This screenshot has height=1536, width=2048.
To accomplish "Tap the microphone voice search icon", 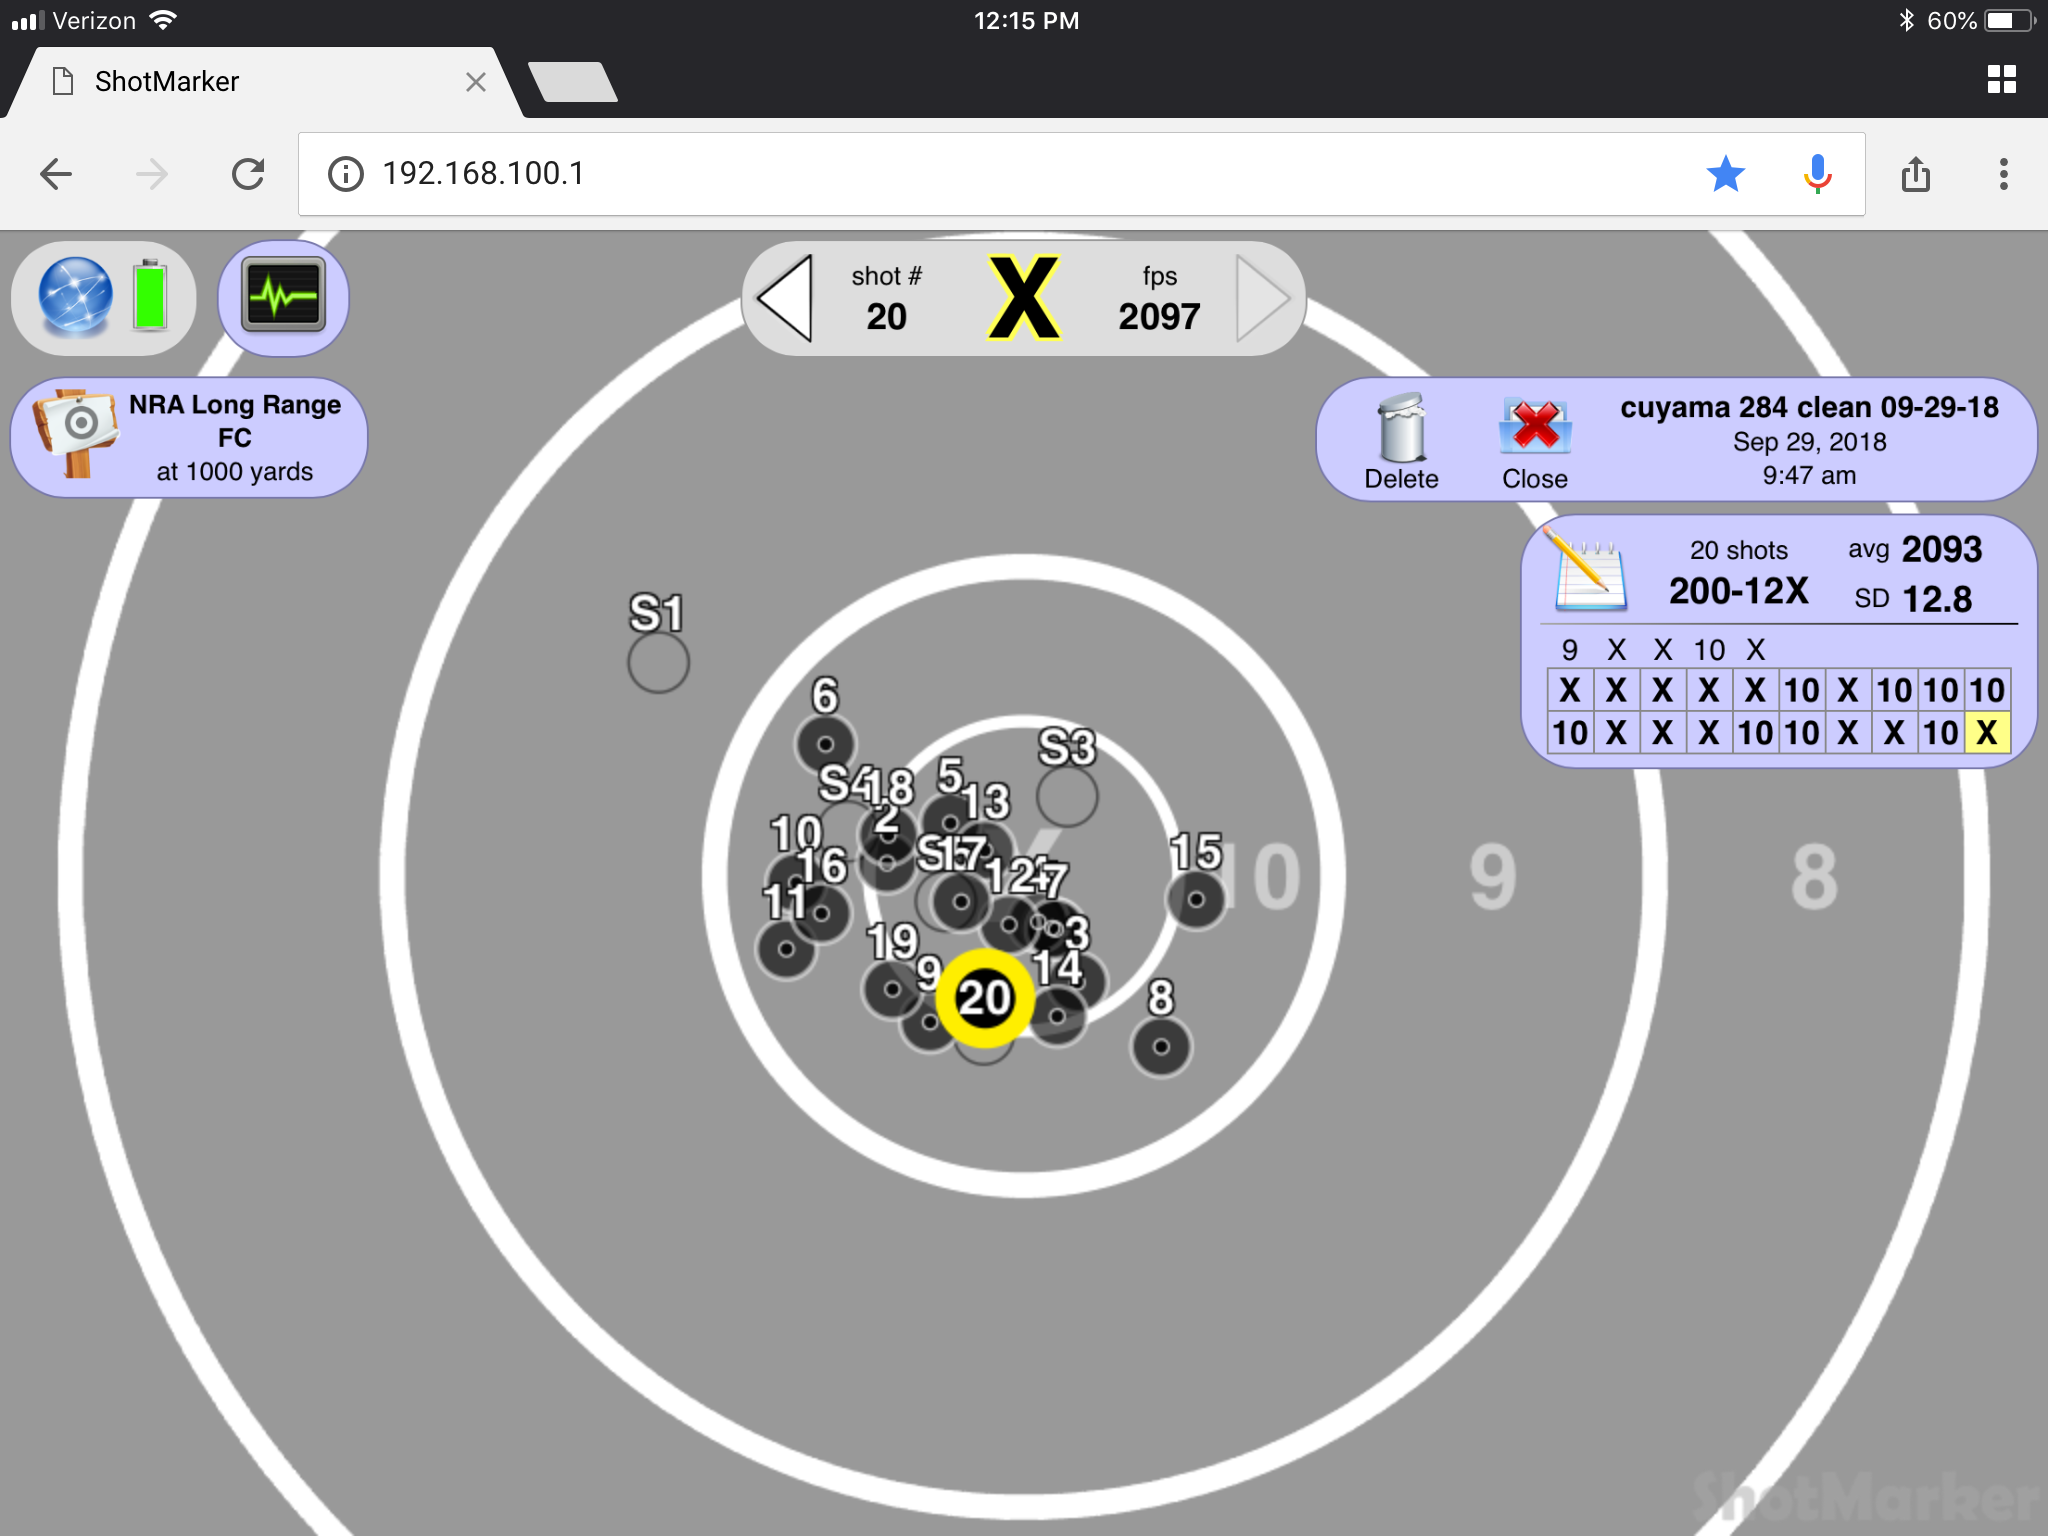I will (x=1817, y=174).
